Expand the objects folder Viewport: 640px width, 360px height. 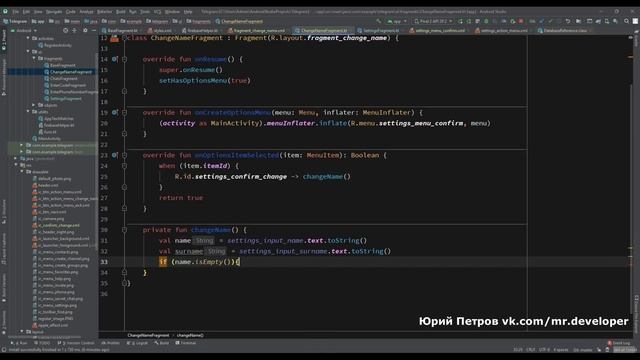click(34, 105)
